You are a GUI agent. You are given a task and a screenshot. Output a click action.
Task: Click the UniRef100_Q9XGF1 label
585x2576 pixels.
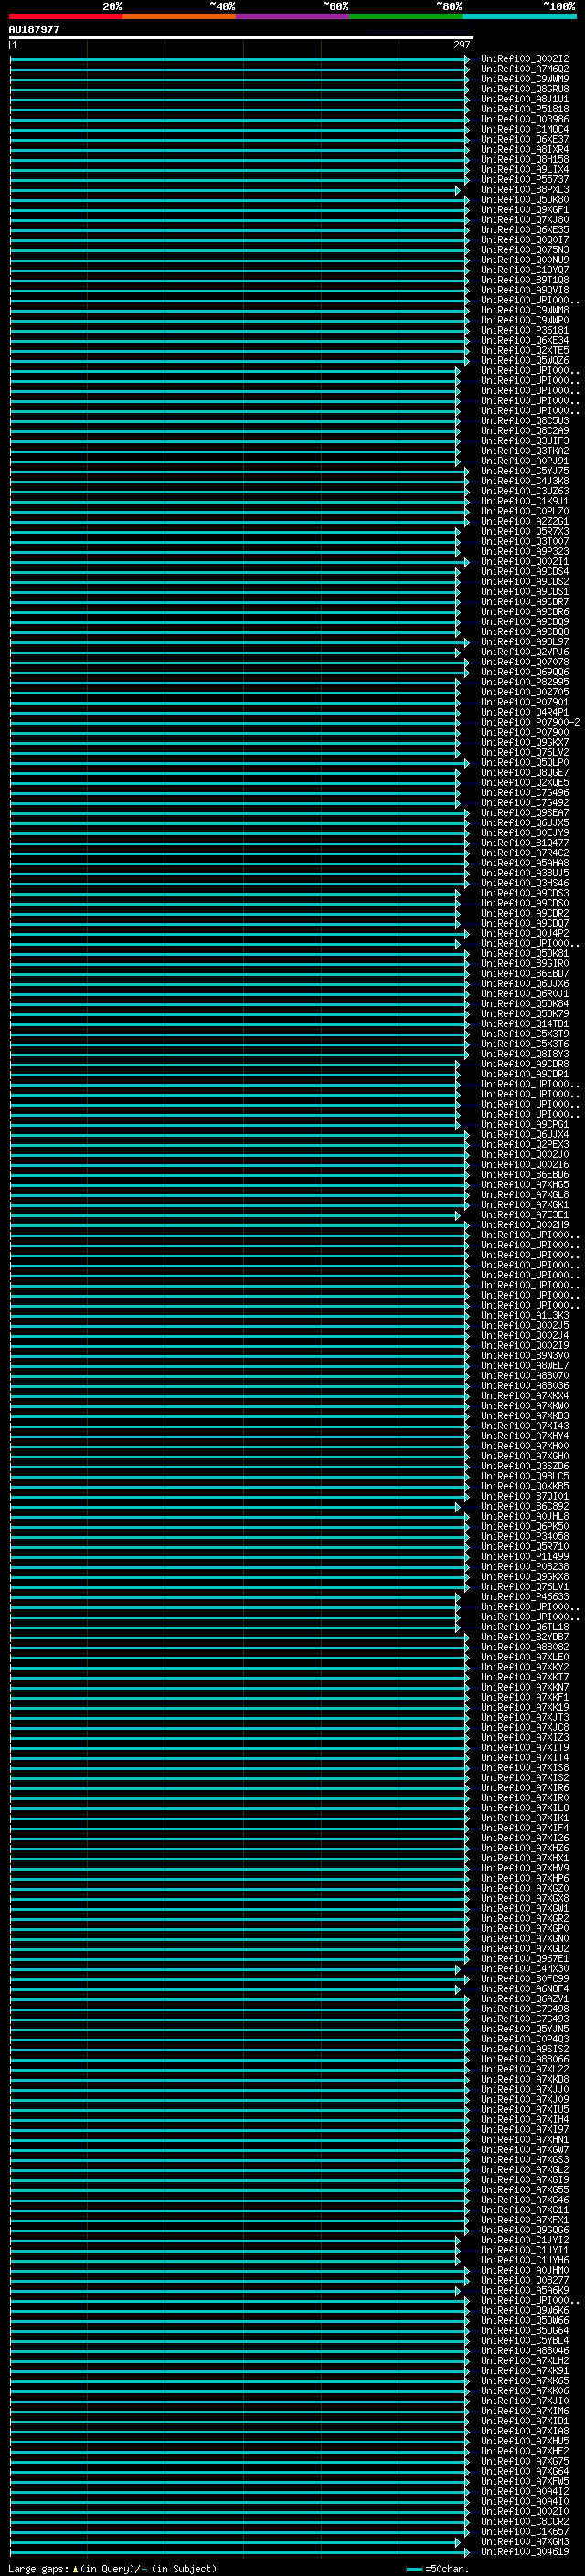pyautogui.click(x=524, y=209)
